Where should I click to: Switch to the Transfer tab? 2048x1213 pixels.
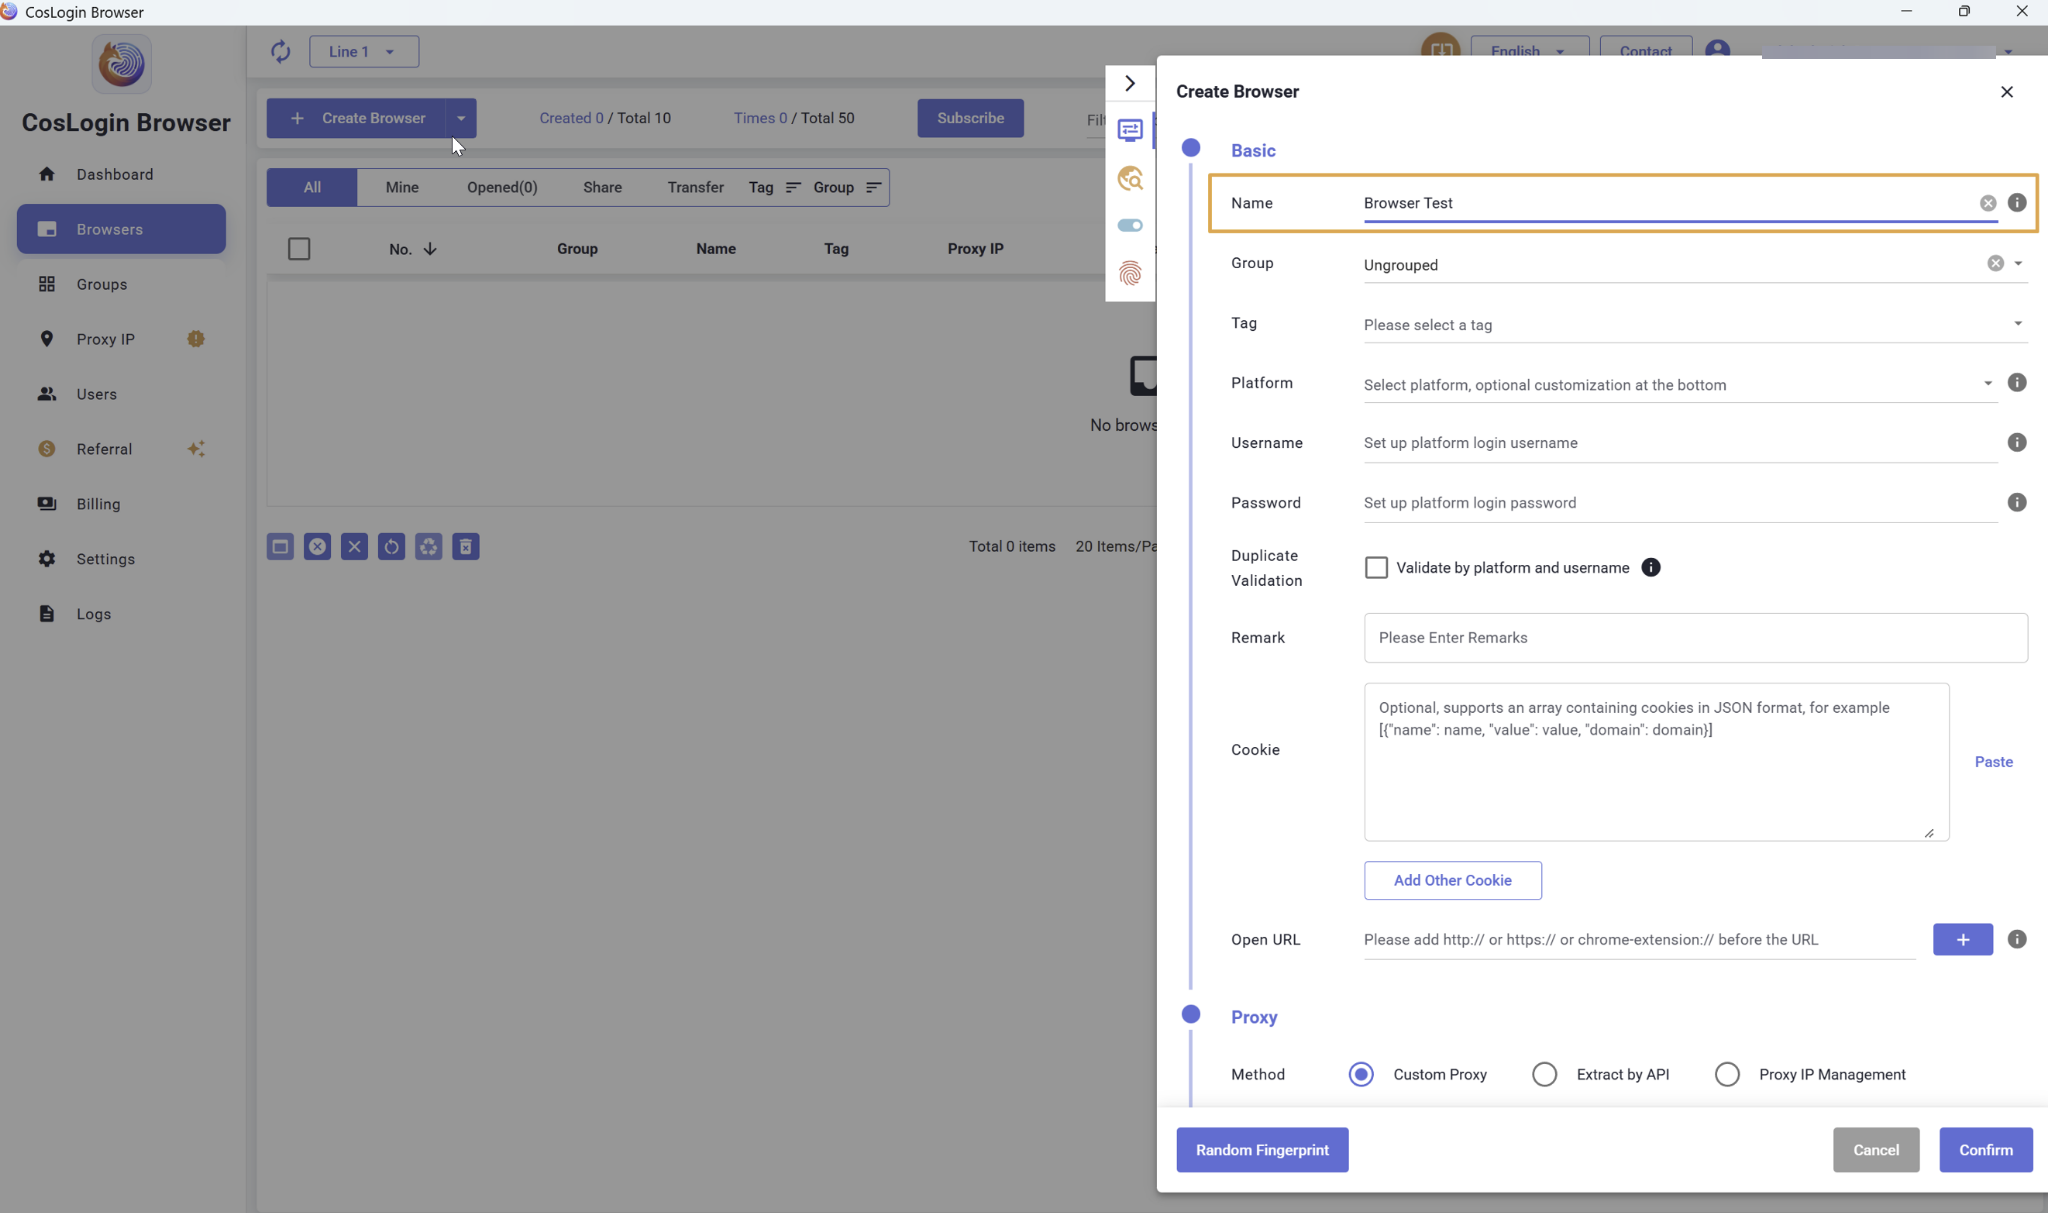(x=695, y=187)
